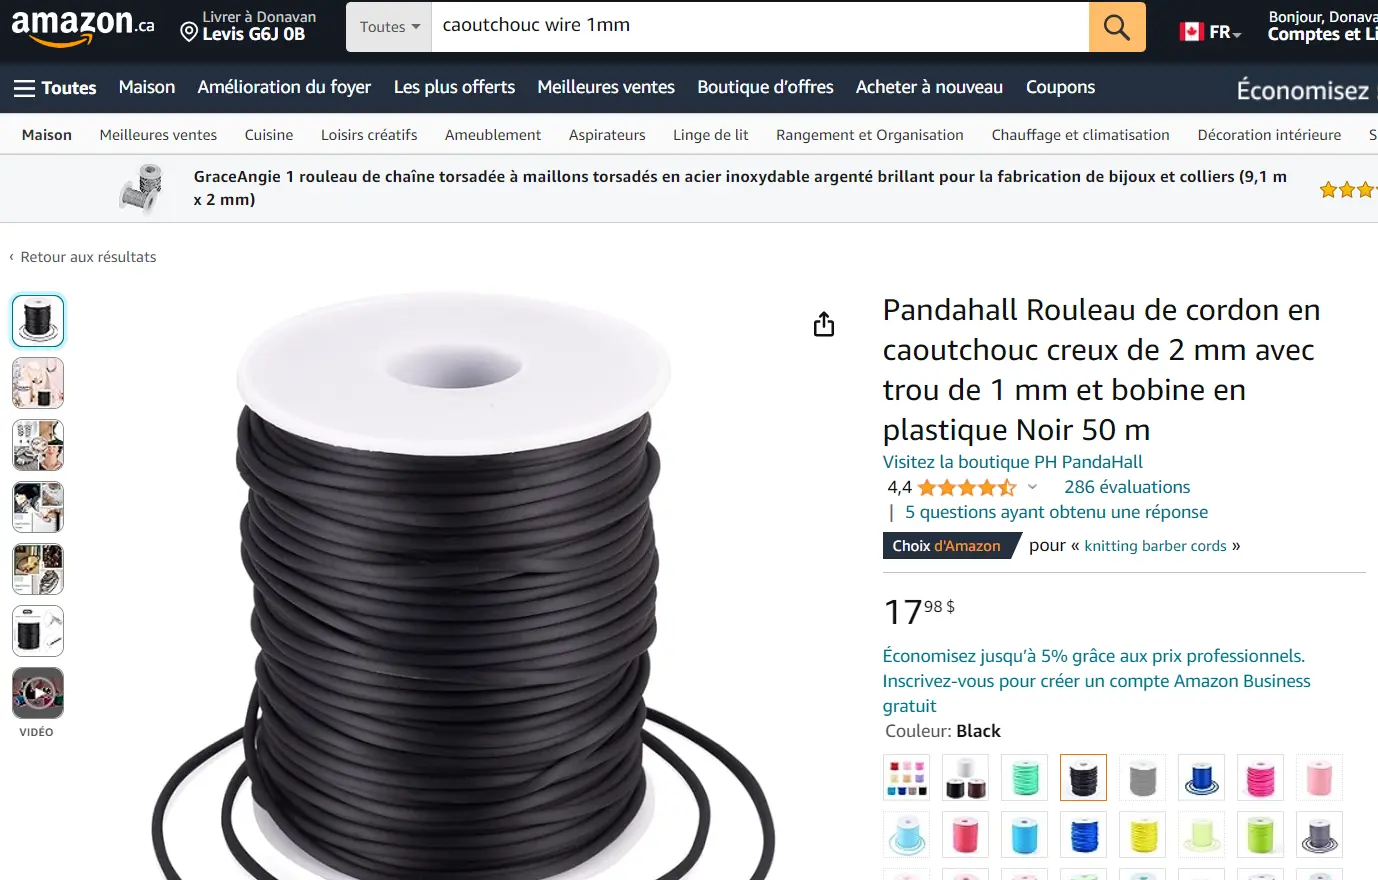Go to the Coupons menu item
Viewport: 1378px width, 880px height.
[1060, 87]
